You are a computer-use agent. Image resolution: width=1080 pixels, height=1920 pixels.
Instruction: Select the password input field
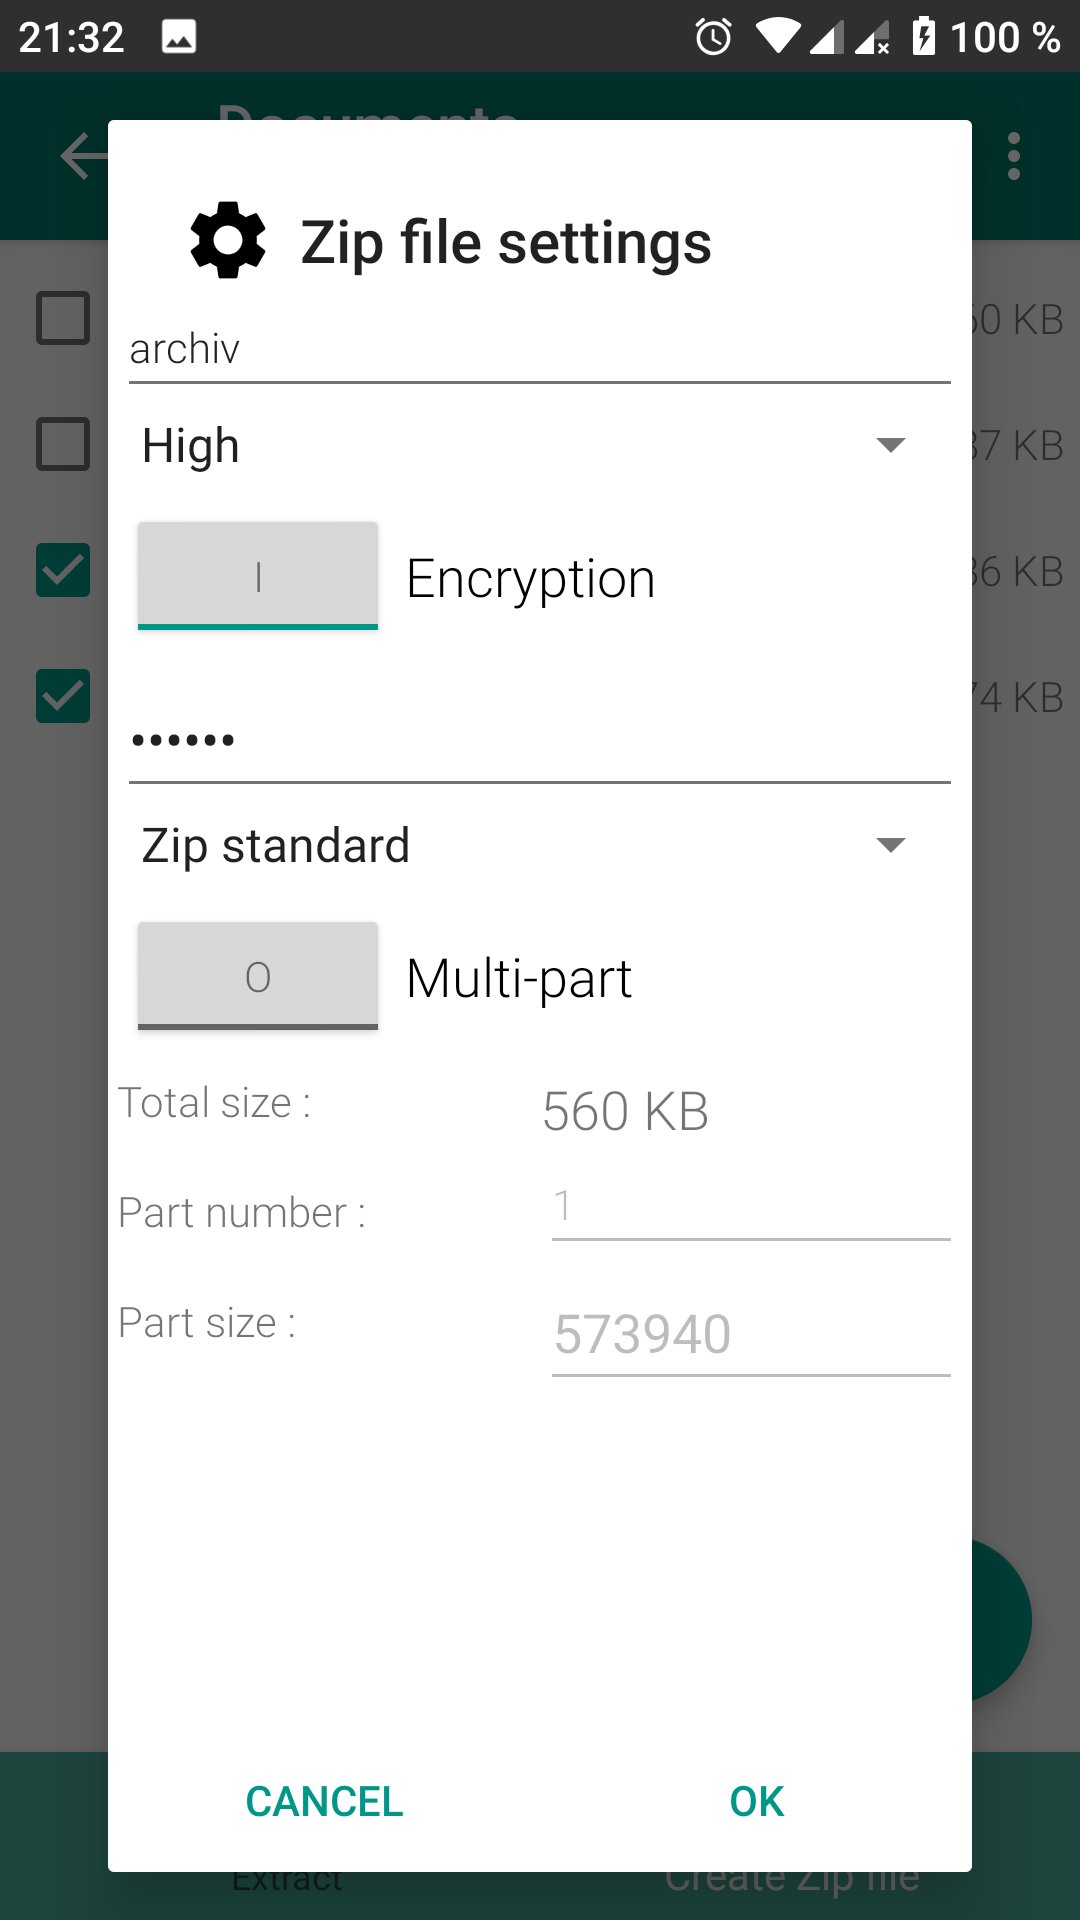click(x=540, y=740)
